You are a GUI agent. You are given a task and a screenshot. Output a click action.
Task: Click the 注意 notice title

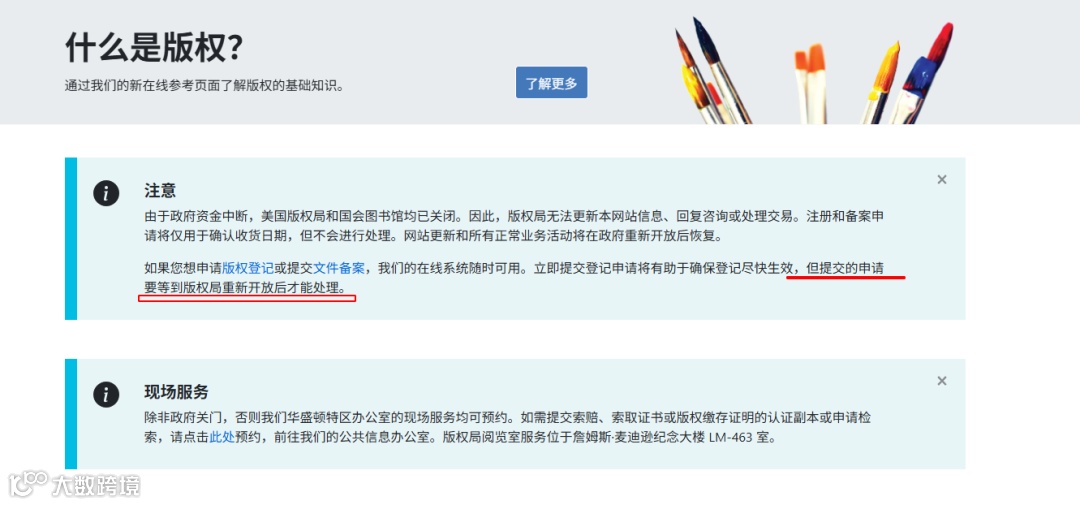coord(160,191)
